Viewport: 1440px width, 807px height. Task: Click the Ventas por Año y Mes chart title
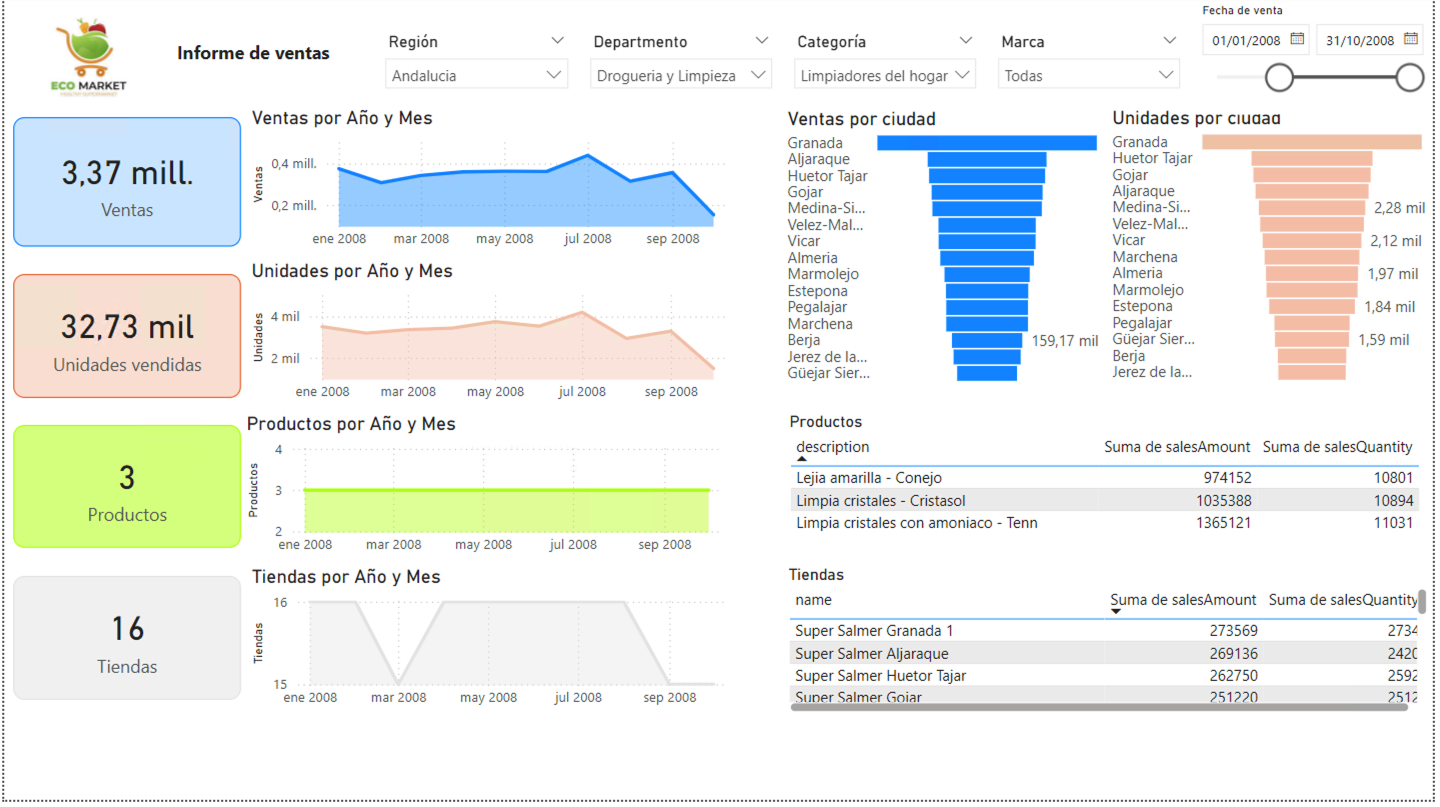point(342,118)
